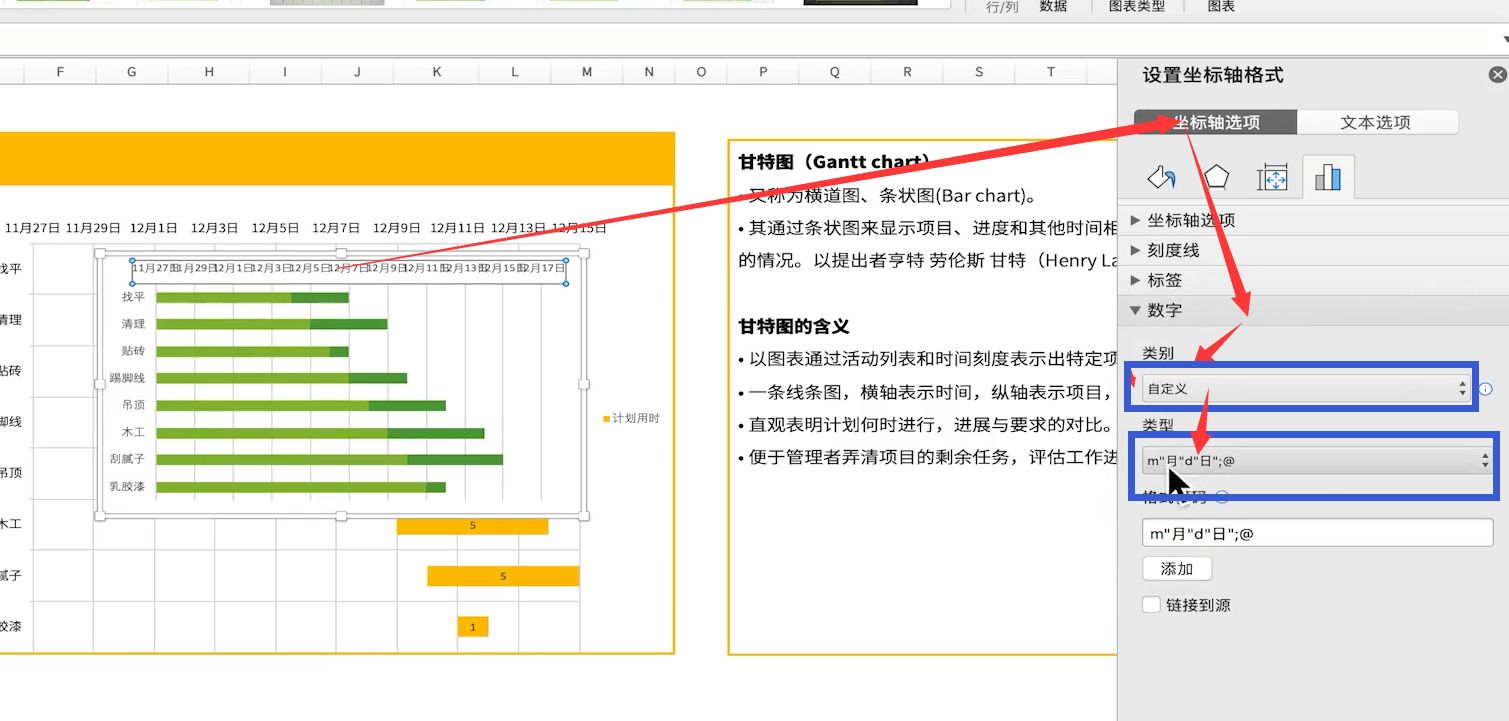Click the 吊顶 category label in chart
Viewport: 1509px width, 721px height.
(133, 405)
